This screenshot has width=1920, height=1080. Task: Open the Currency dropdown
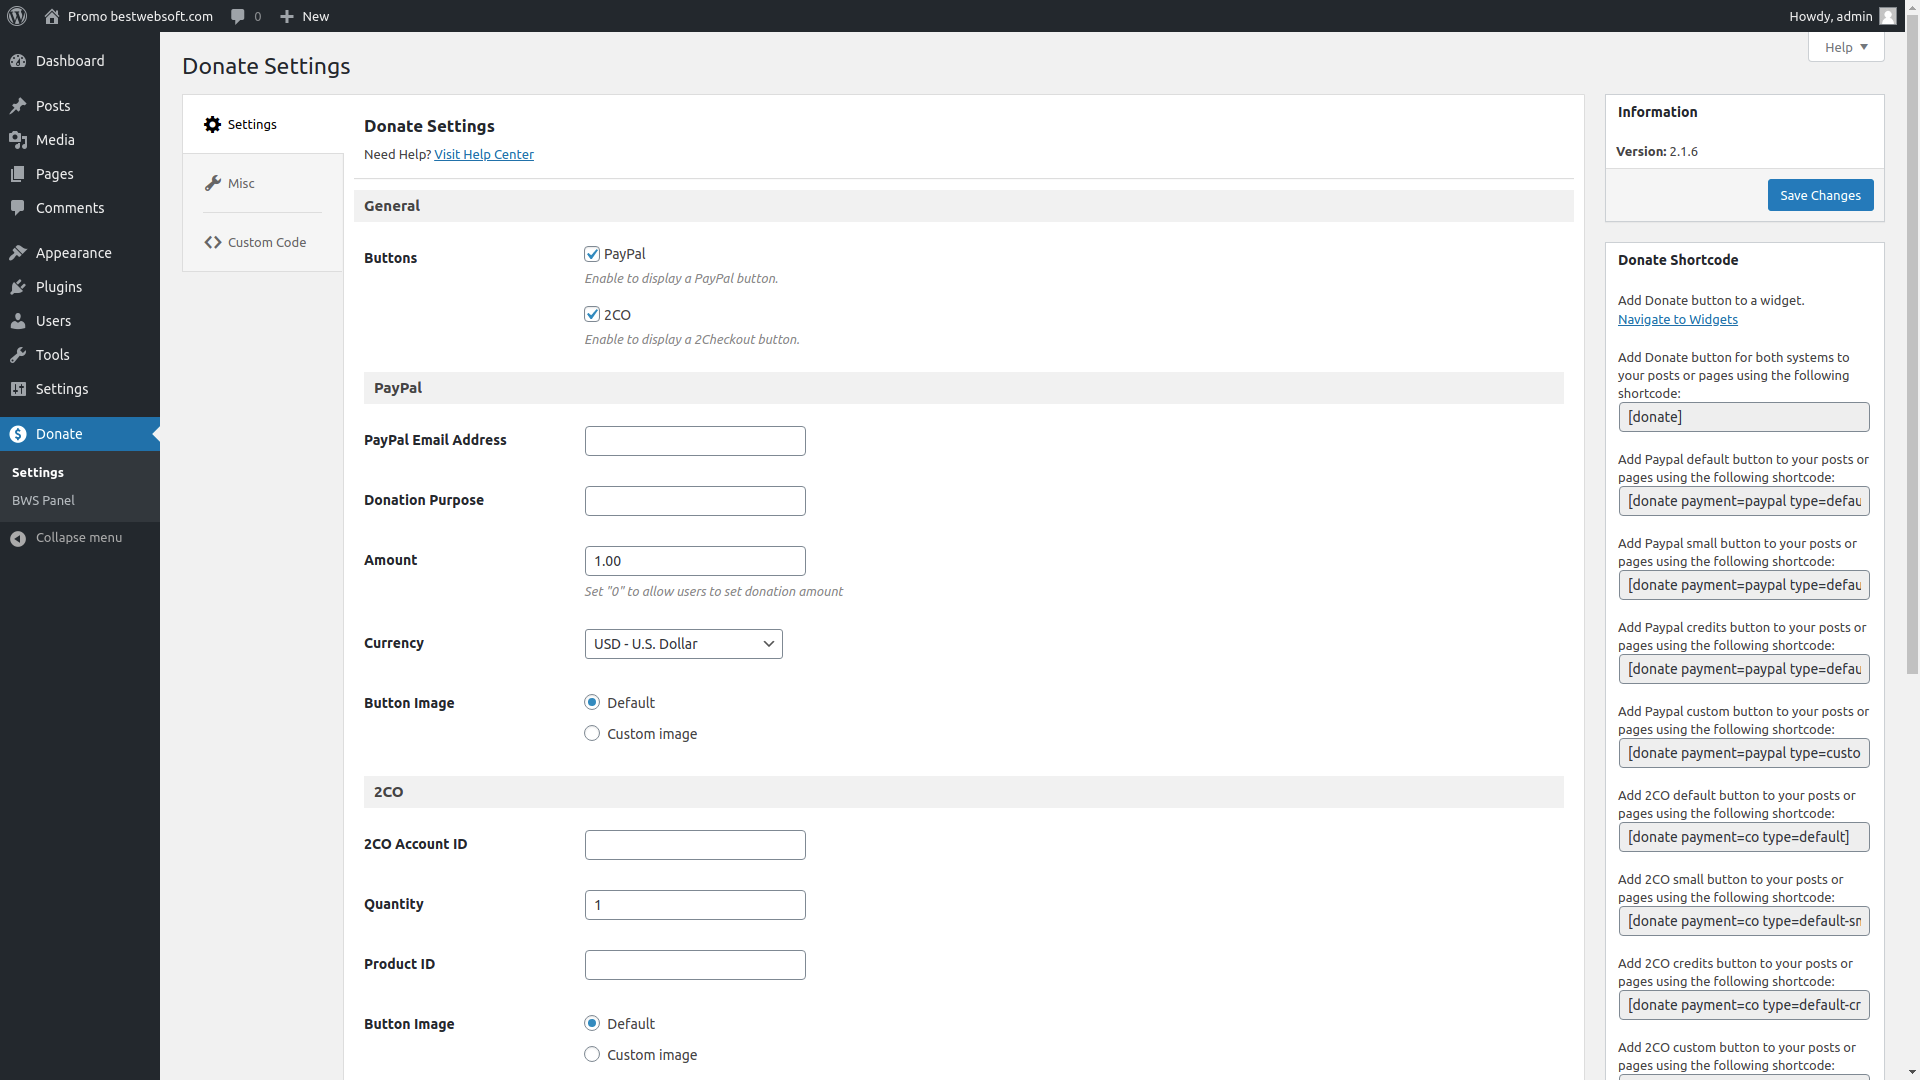684,644
